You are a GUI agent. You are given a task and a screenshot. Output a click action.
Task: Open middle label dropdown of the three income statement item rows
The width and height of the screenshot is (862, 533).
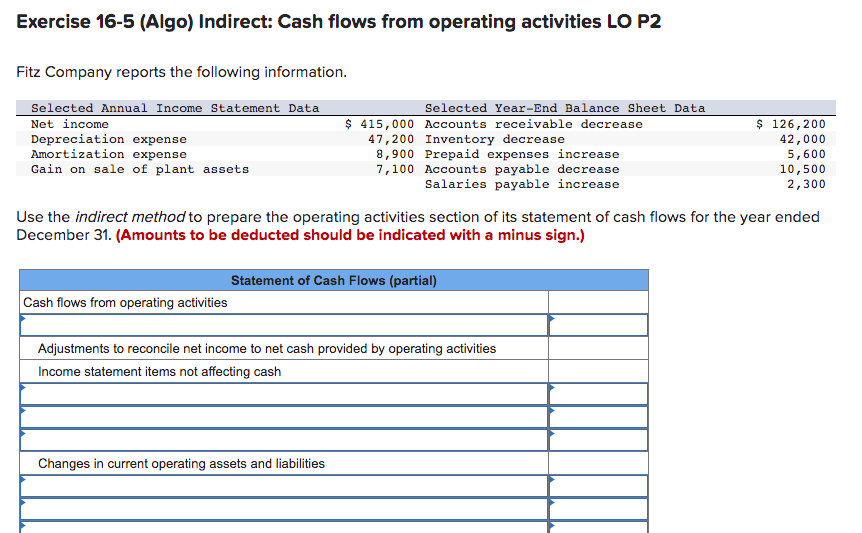[284, 418]
